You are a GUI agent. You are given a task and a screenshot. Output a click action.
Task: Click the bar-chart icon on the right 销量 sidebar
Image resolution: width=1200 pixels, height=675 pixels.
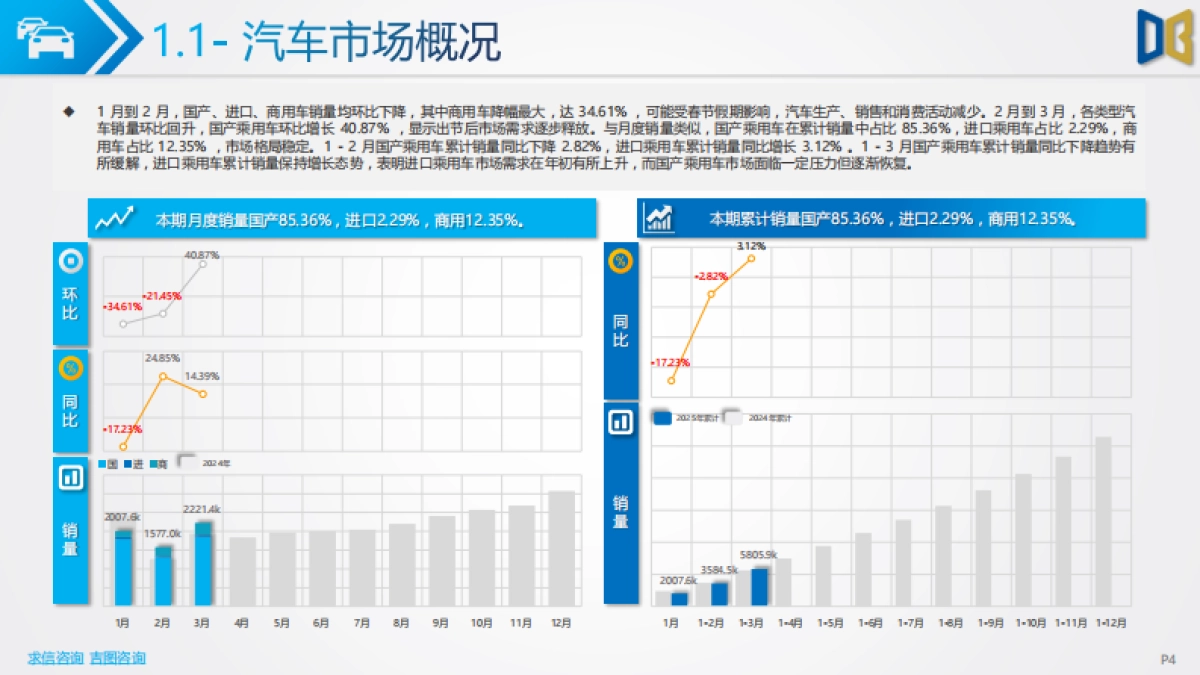point(621,423)
